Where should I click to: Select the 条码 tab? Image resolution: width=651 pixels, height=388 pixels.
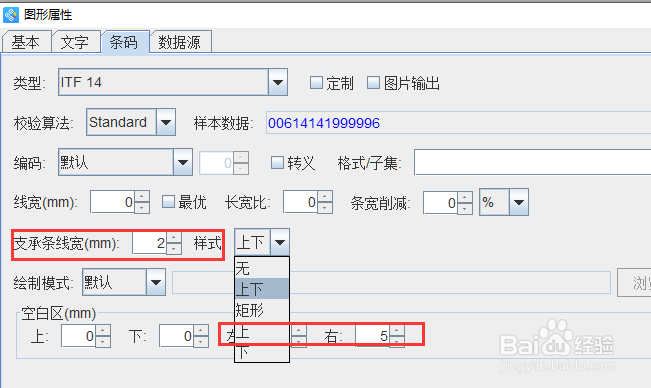[x=125, y=42]
